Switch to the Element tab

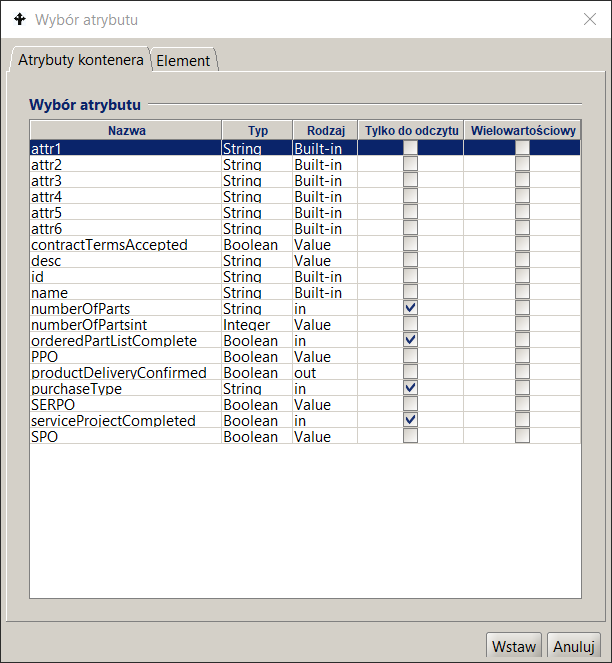point(183,60)
